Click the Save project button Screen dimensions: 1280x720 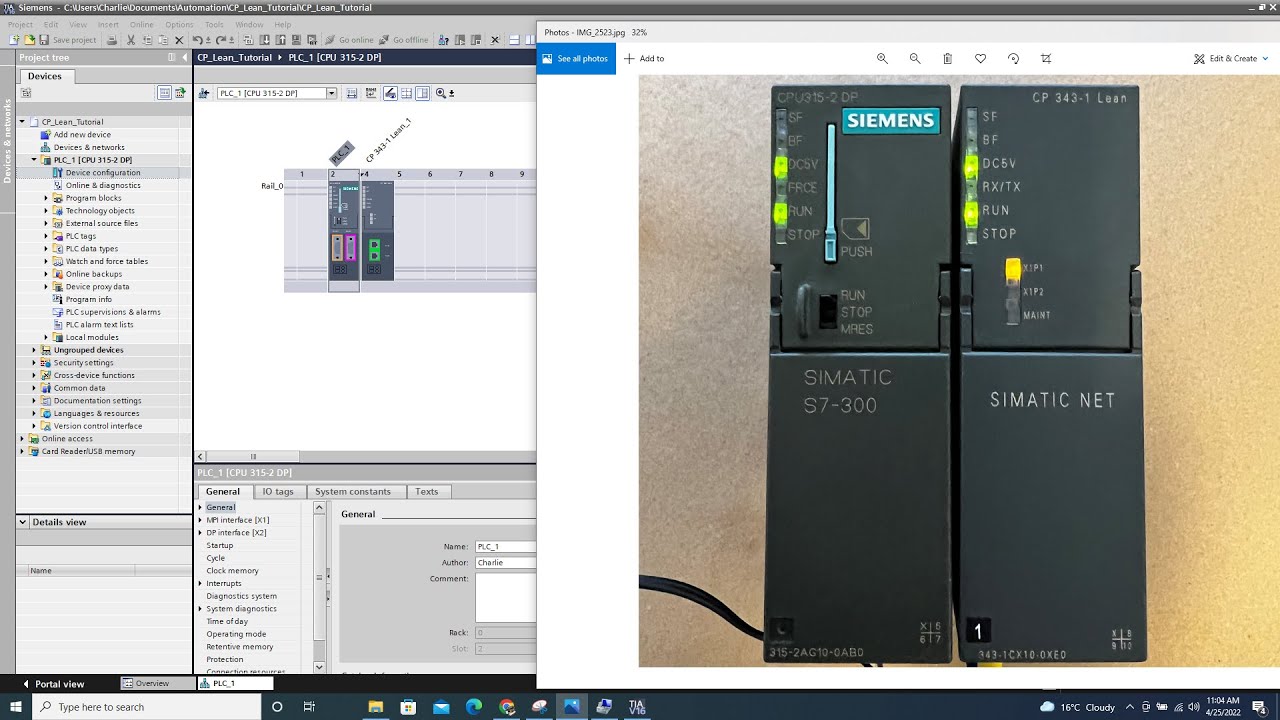68,40
